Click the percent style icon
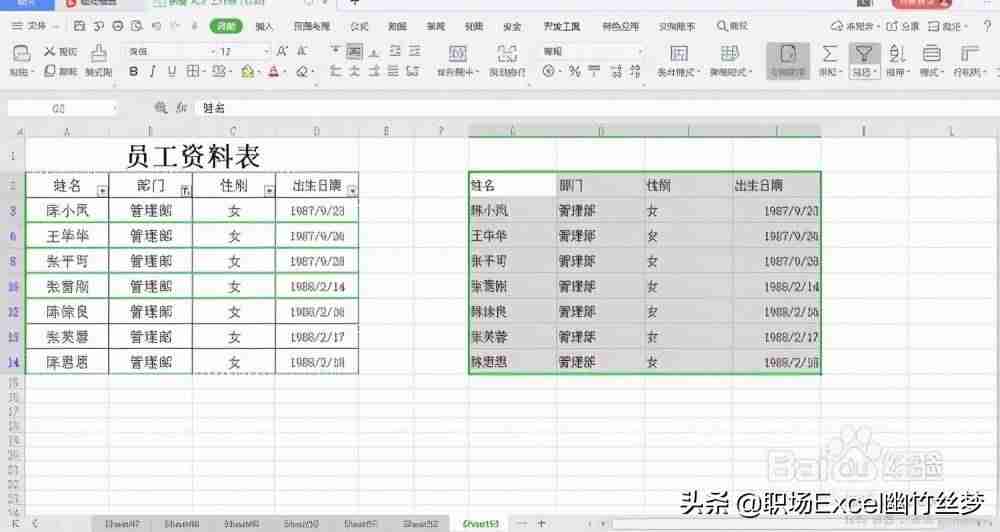The height and width of the screenshot is (532, 1000). pyautogui.click(x=575, y=71)
